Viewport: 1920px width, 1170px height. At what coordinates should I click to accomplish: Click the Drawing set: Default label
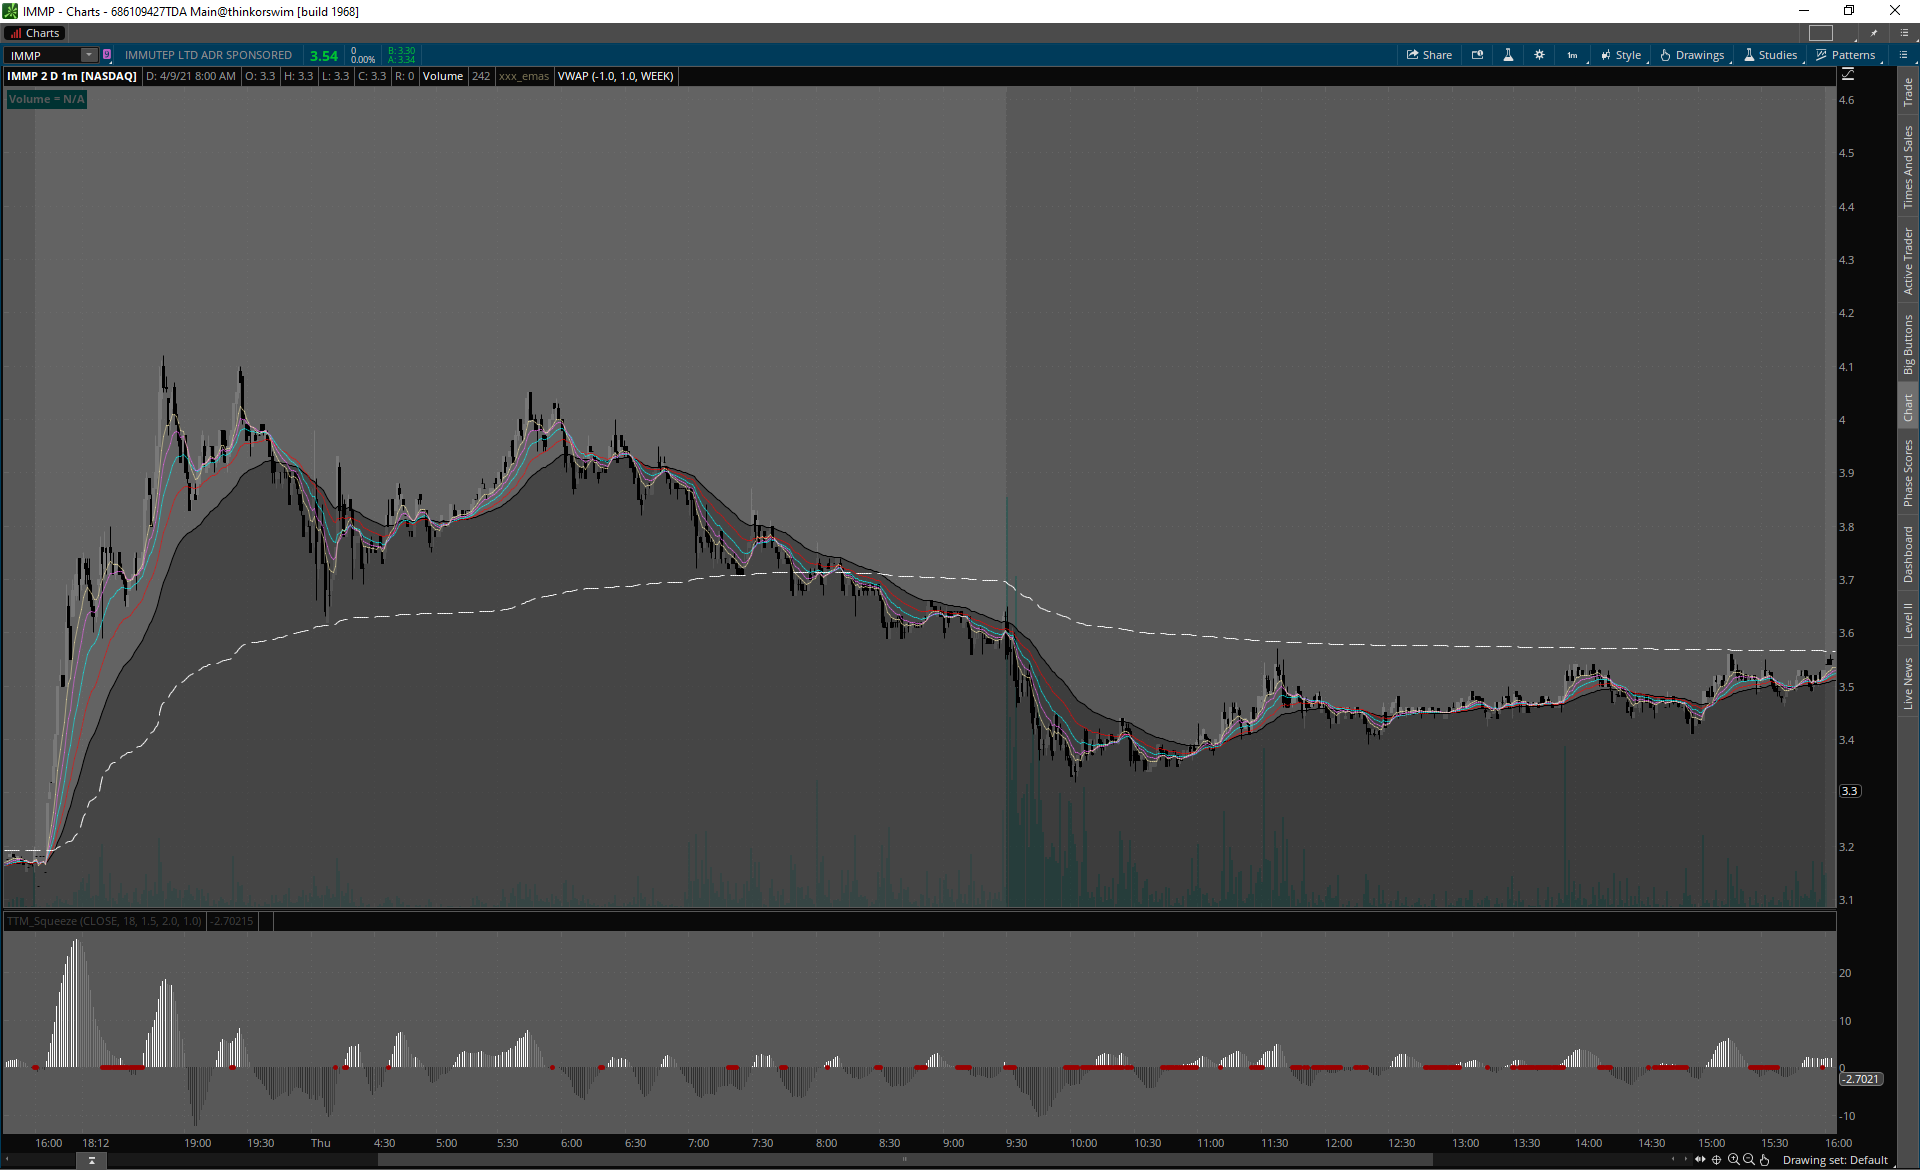coord(1835,1160)
